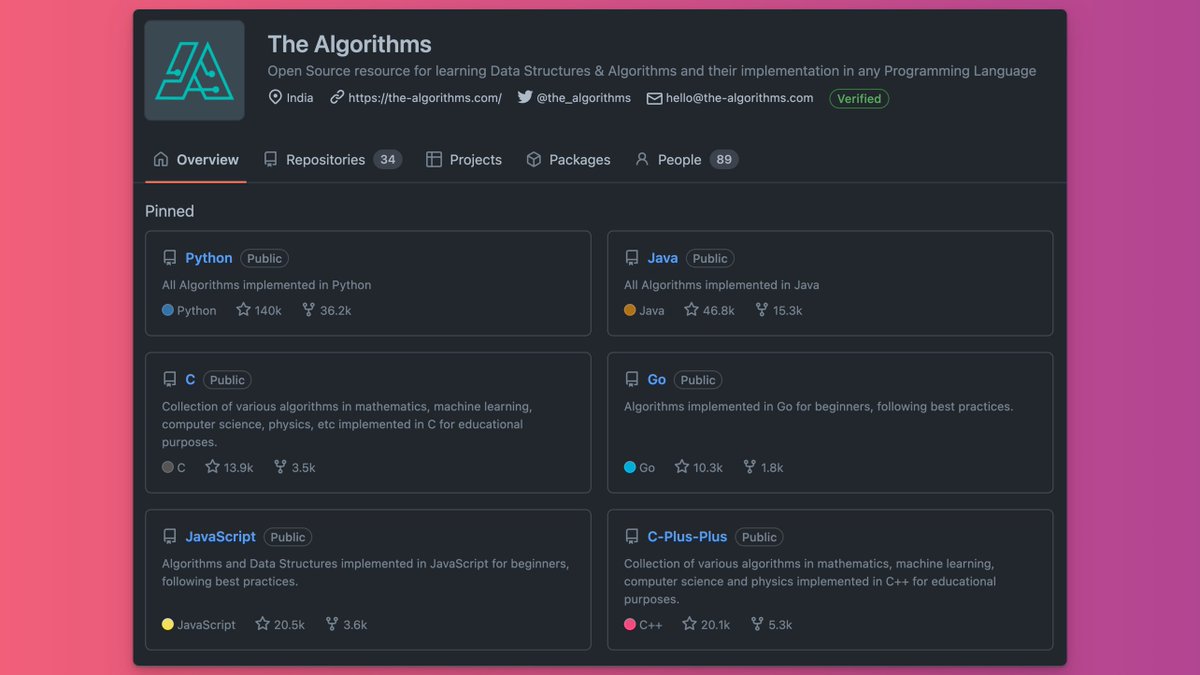Click the repo icon of Go card
The width and height of the screenshot is (1200, 675).
coord(632,380)
